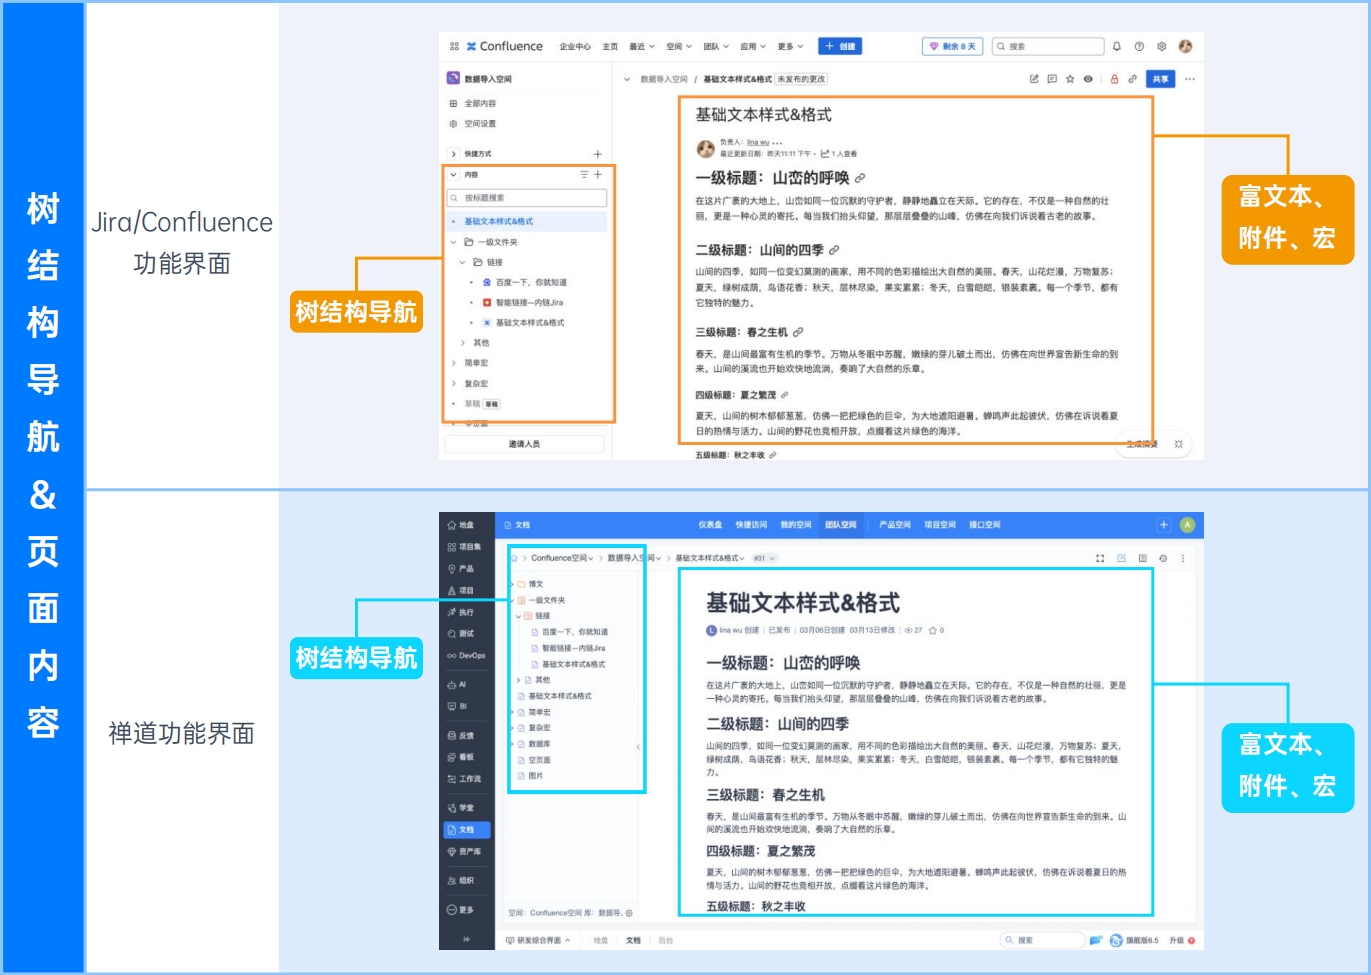Click the red lock restrictions icon

[1114, 79]
